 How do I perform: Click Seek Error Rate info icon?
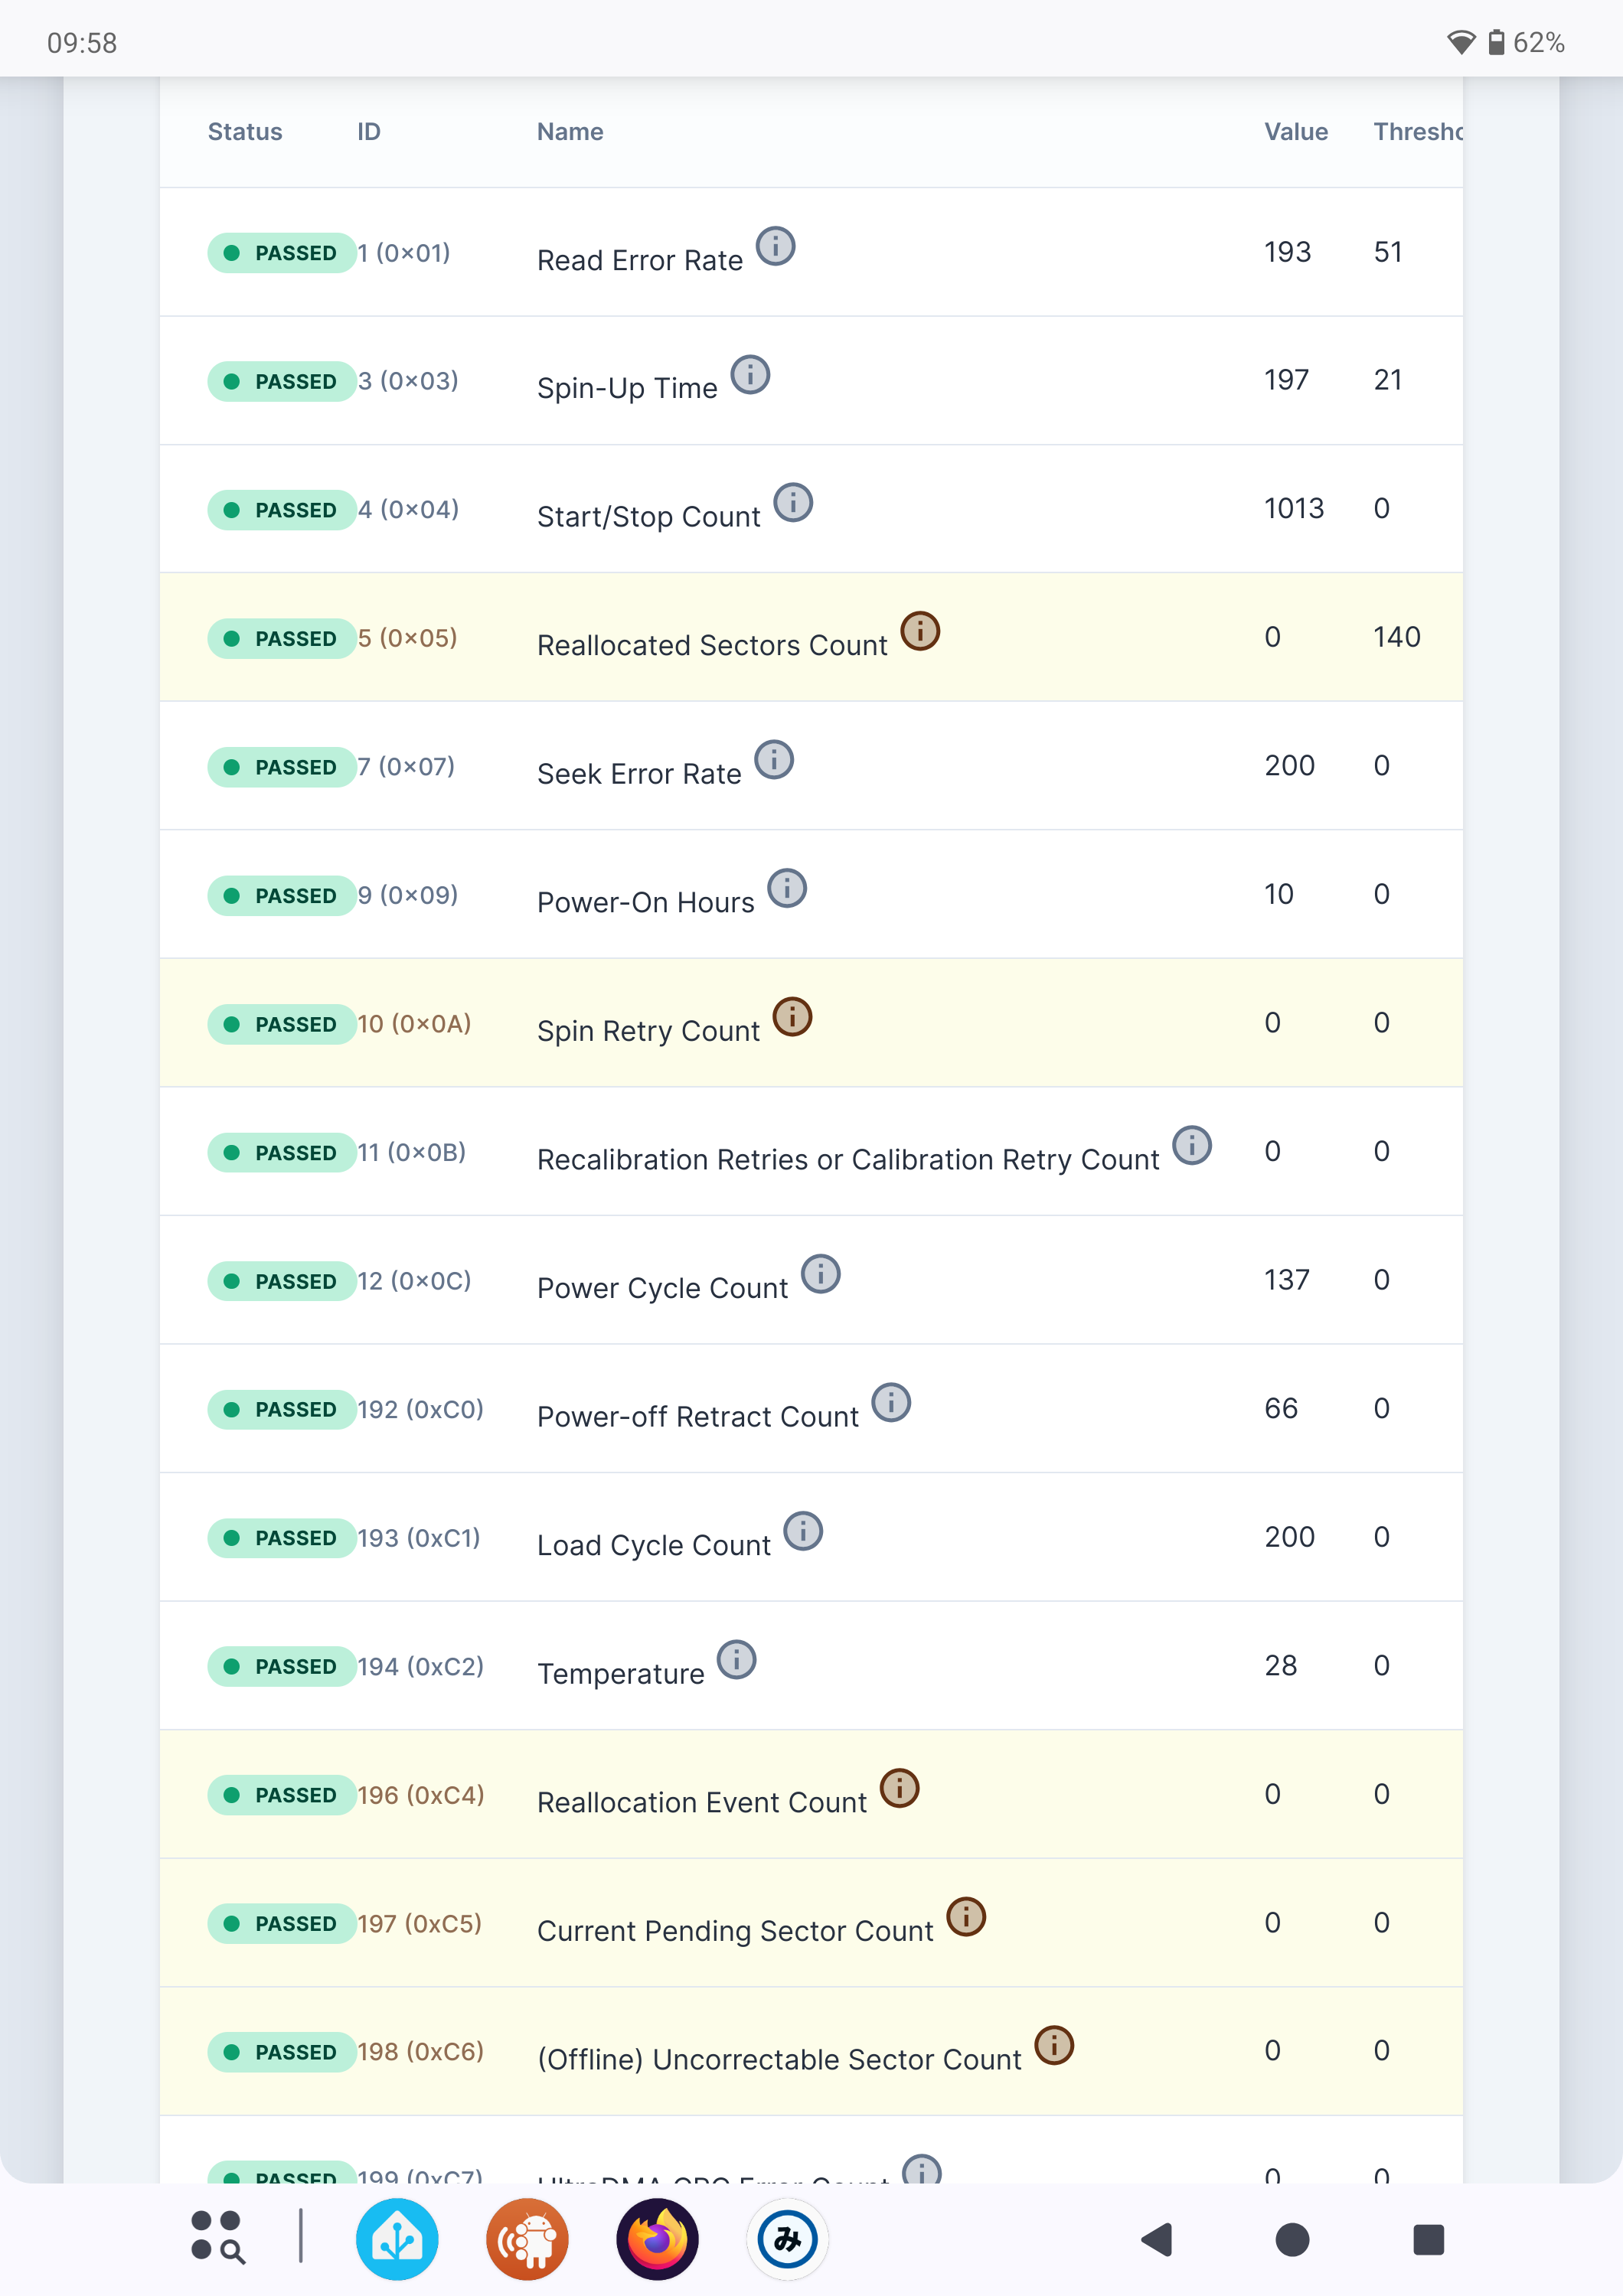[774, 760]
